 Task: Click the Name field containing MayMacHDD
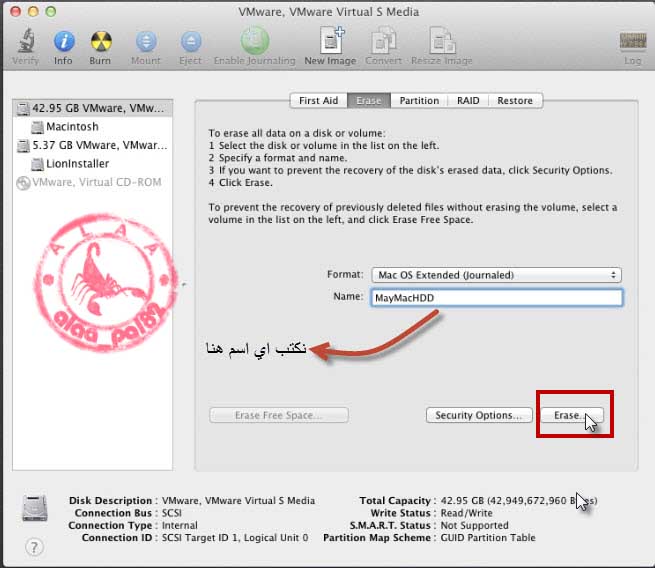pos(496,298)
